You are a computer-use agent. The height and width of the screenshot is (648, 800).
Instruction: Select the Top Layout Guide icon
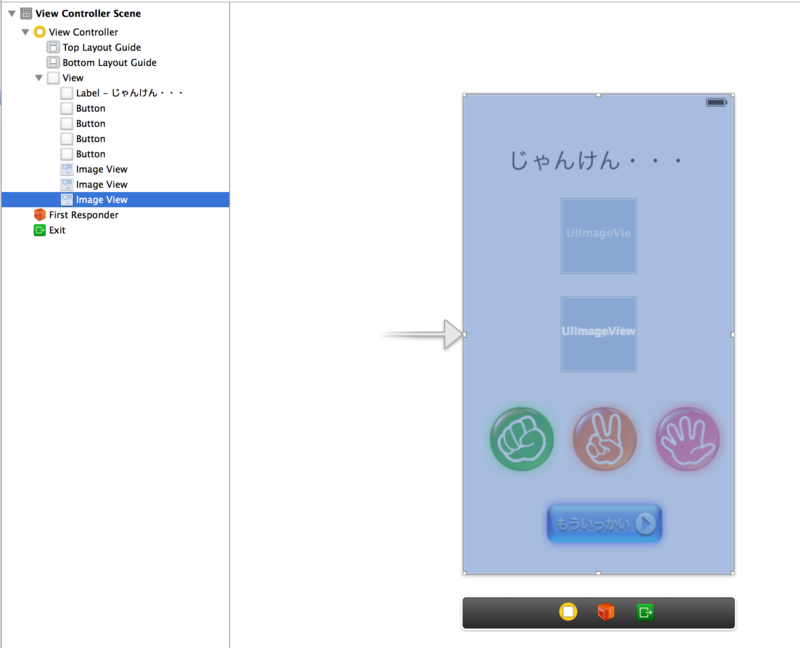(x=53, y=47)
